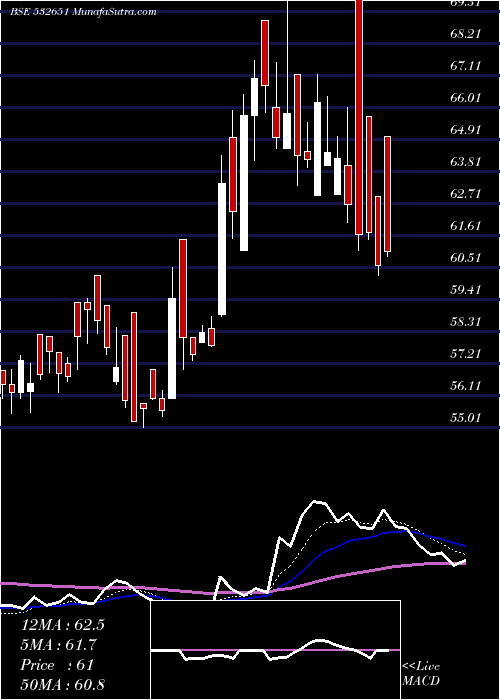Click the 57.21 price axis label
The height and width of the screenshot is (700, 500).
pos(466,354)
